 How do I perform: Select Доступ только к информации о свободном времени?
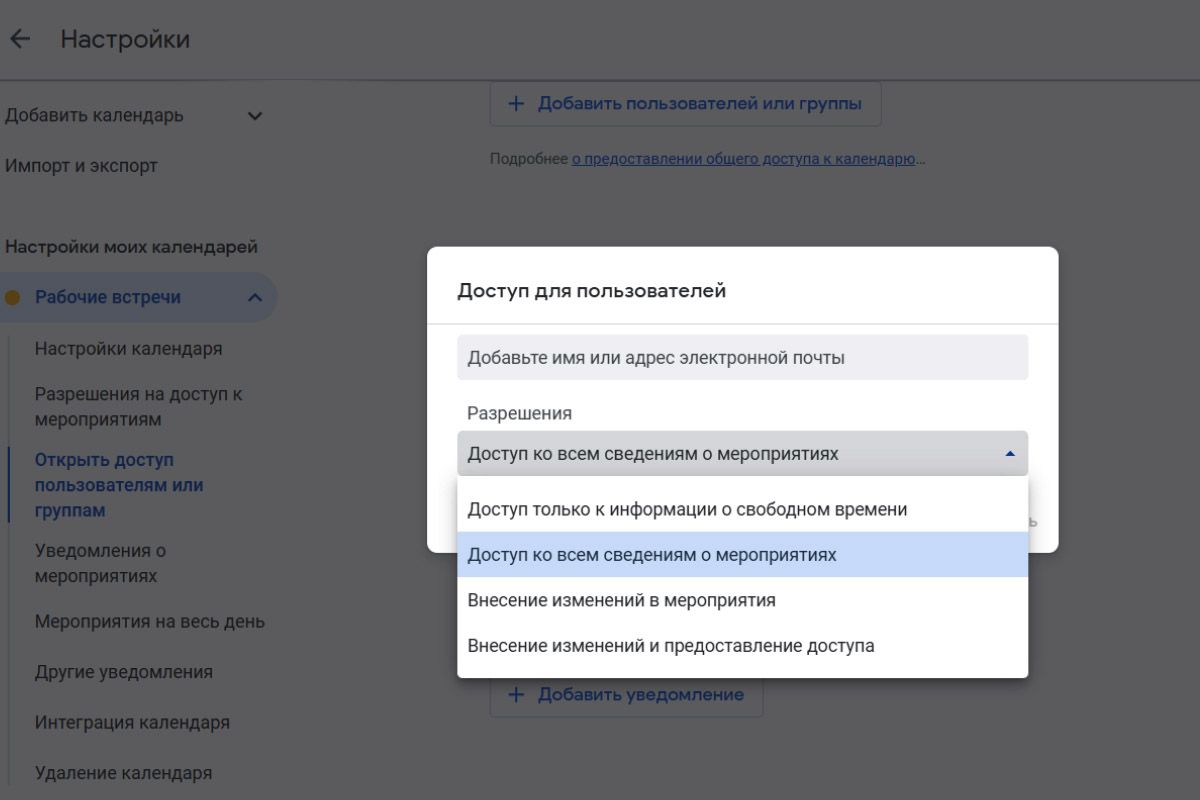742,509
